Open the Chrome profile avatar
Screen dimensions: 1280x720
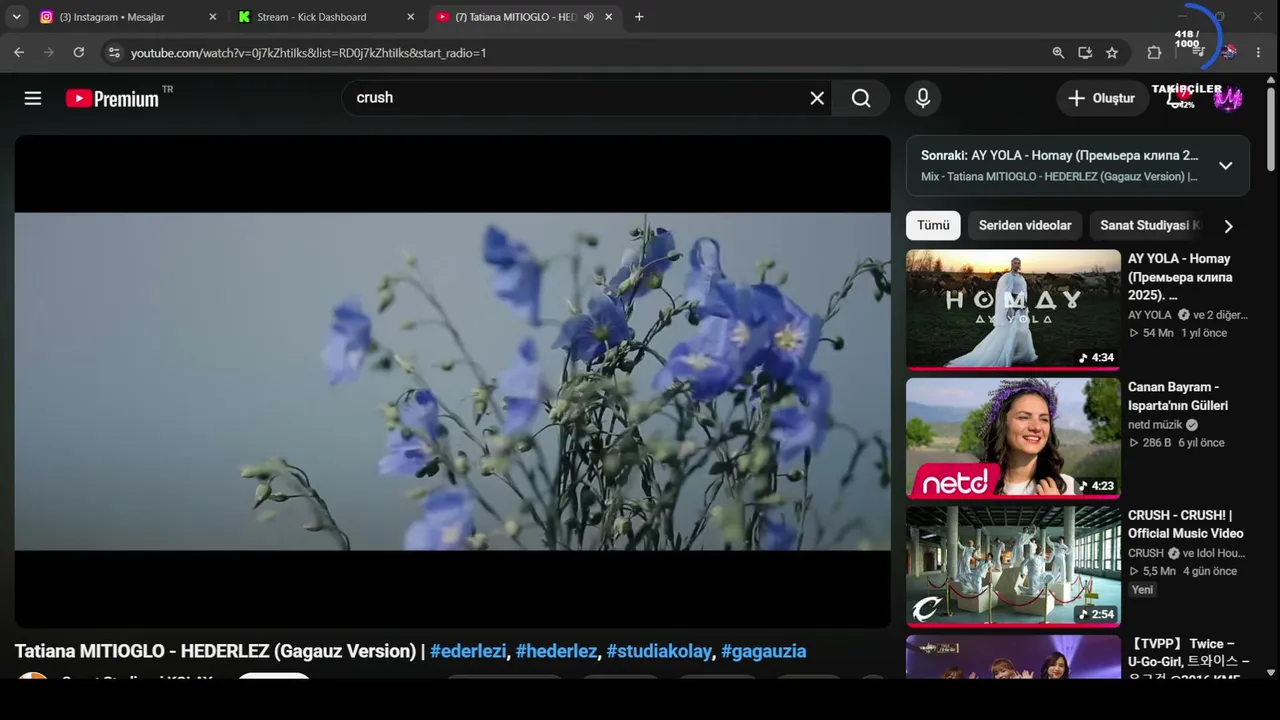[1229, 52]
